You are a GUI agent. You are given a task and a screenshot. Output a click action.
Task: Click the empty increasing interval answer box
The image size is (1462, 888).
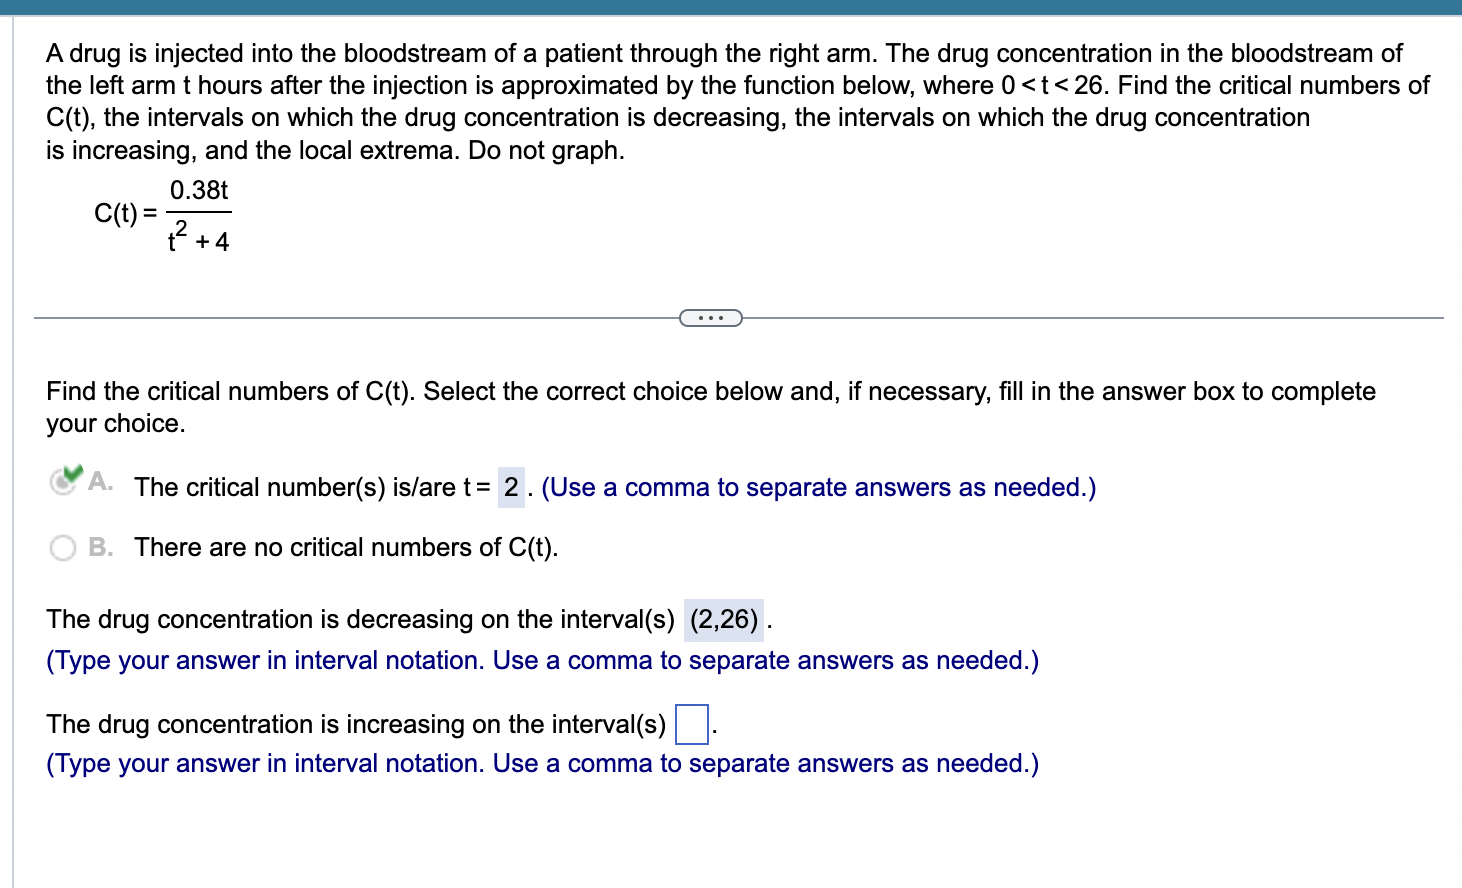tap(693, 722)
